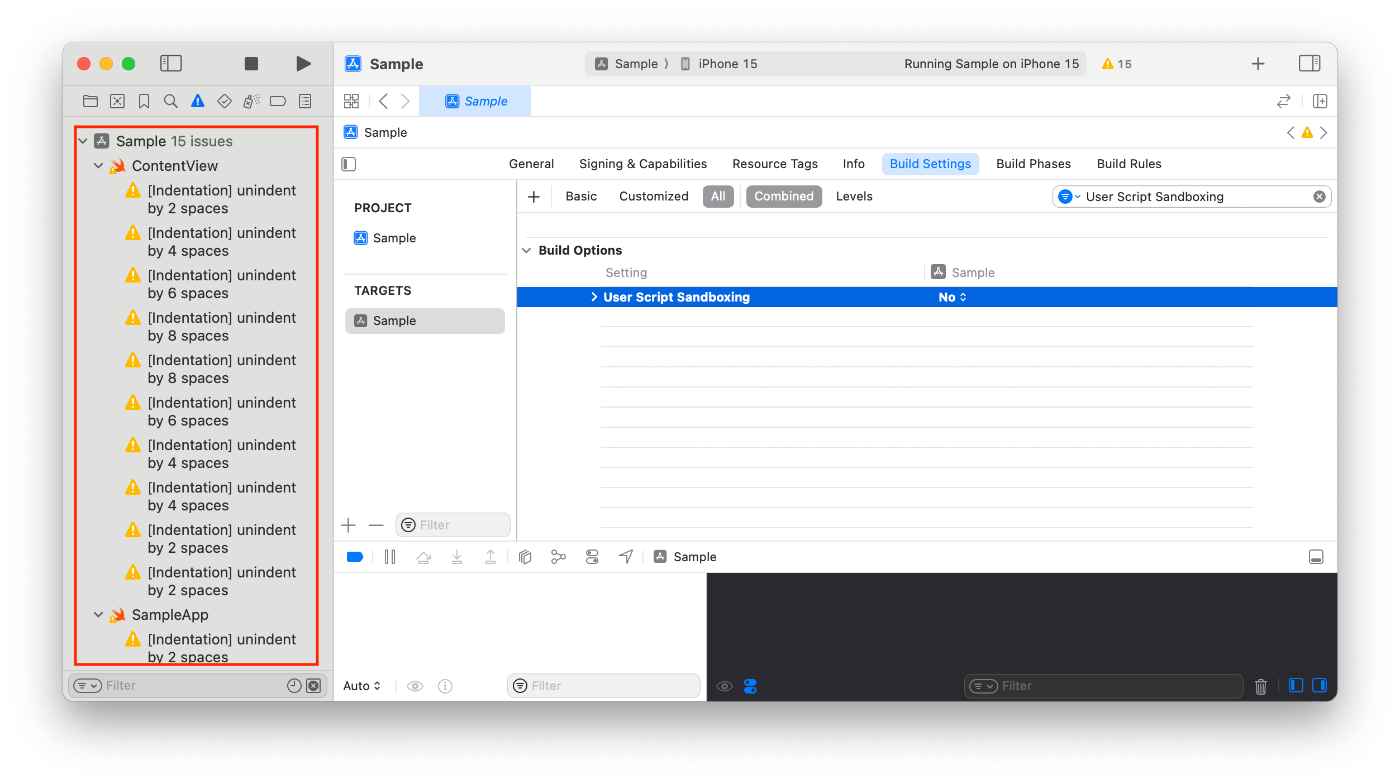The width and height of the screenshot is (1400, 784).
Task: Show Customized build settings
Action: (654, 197)
